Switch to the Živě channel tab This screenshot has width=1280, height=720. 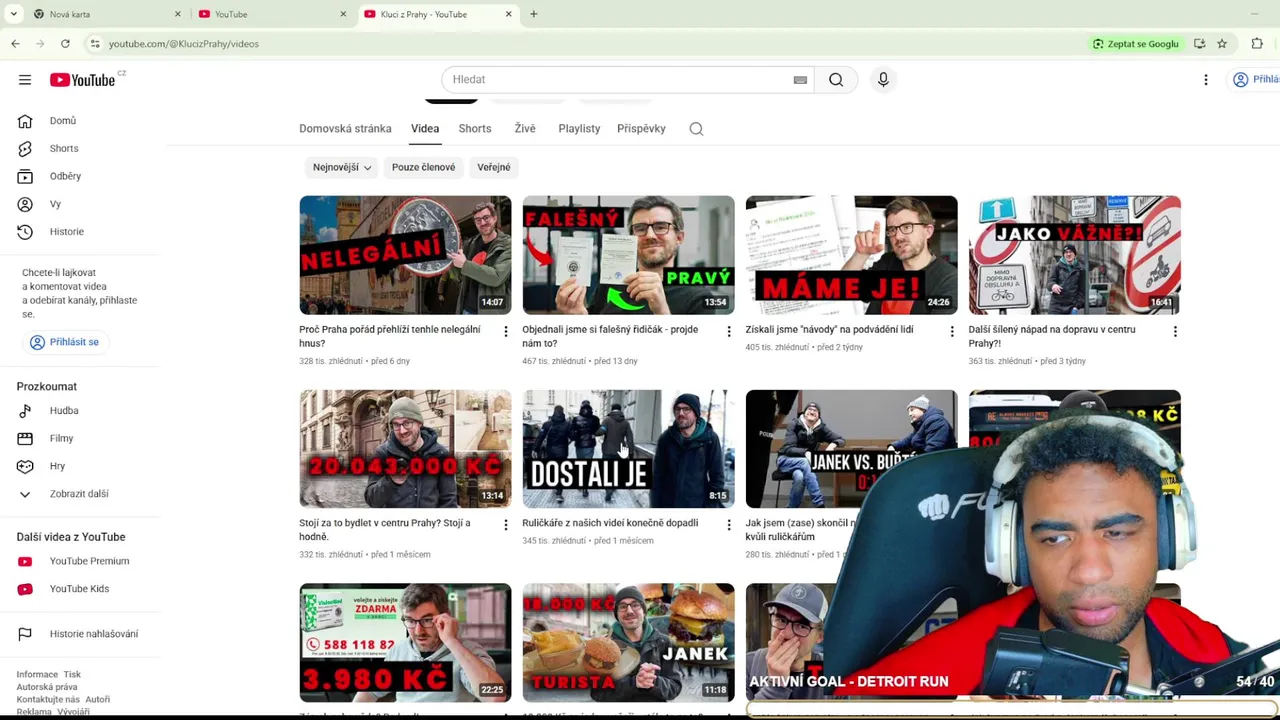525,129
